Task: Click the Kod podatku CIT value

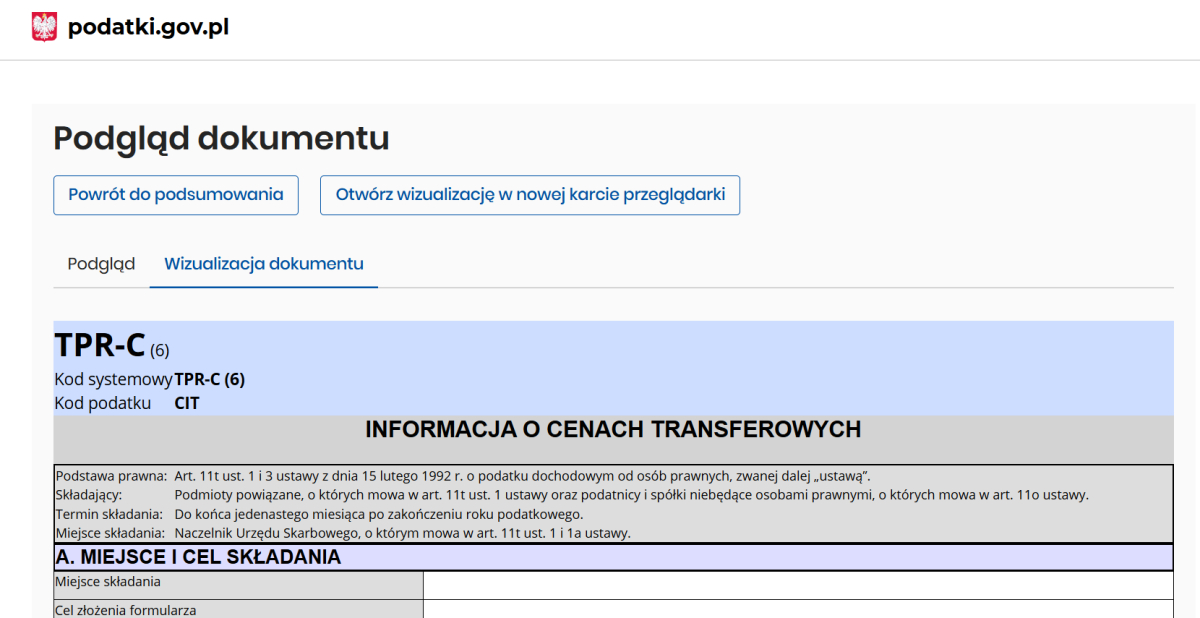Action: (x=187, y=404)
